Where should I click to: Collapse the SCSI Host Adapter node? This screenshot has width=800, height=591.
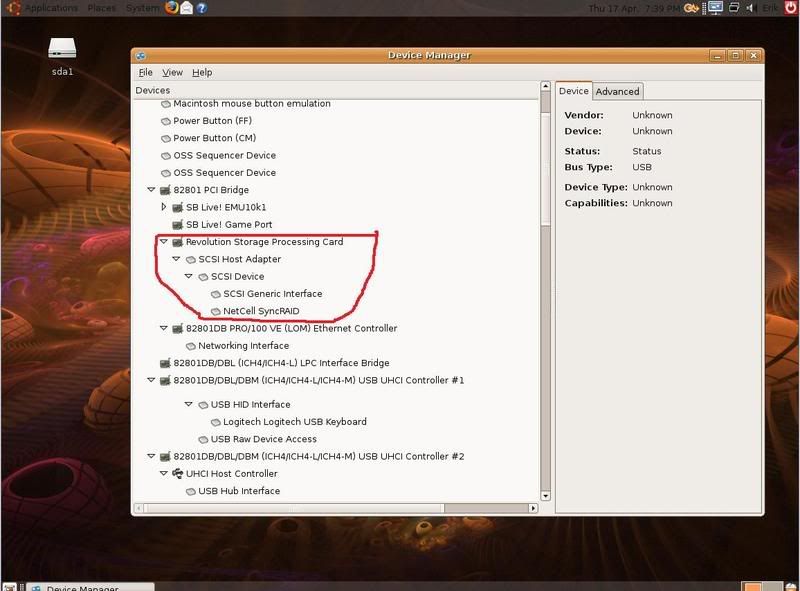(176, 259)
